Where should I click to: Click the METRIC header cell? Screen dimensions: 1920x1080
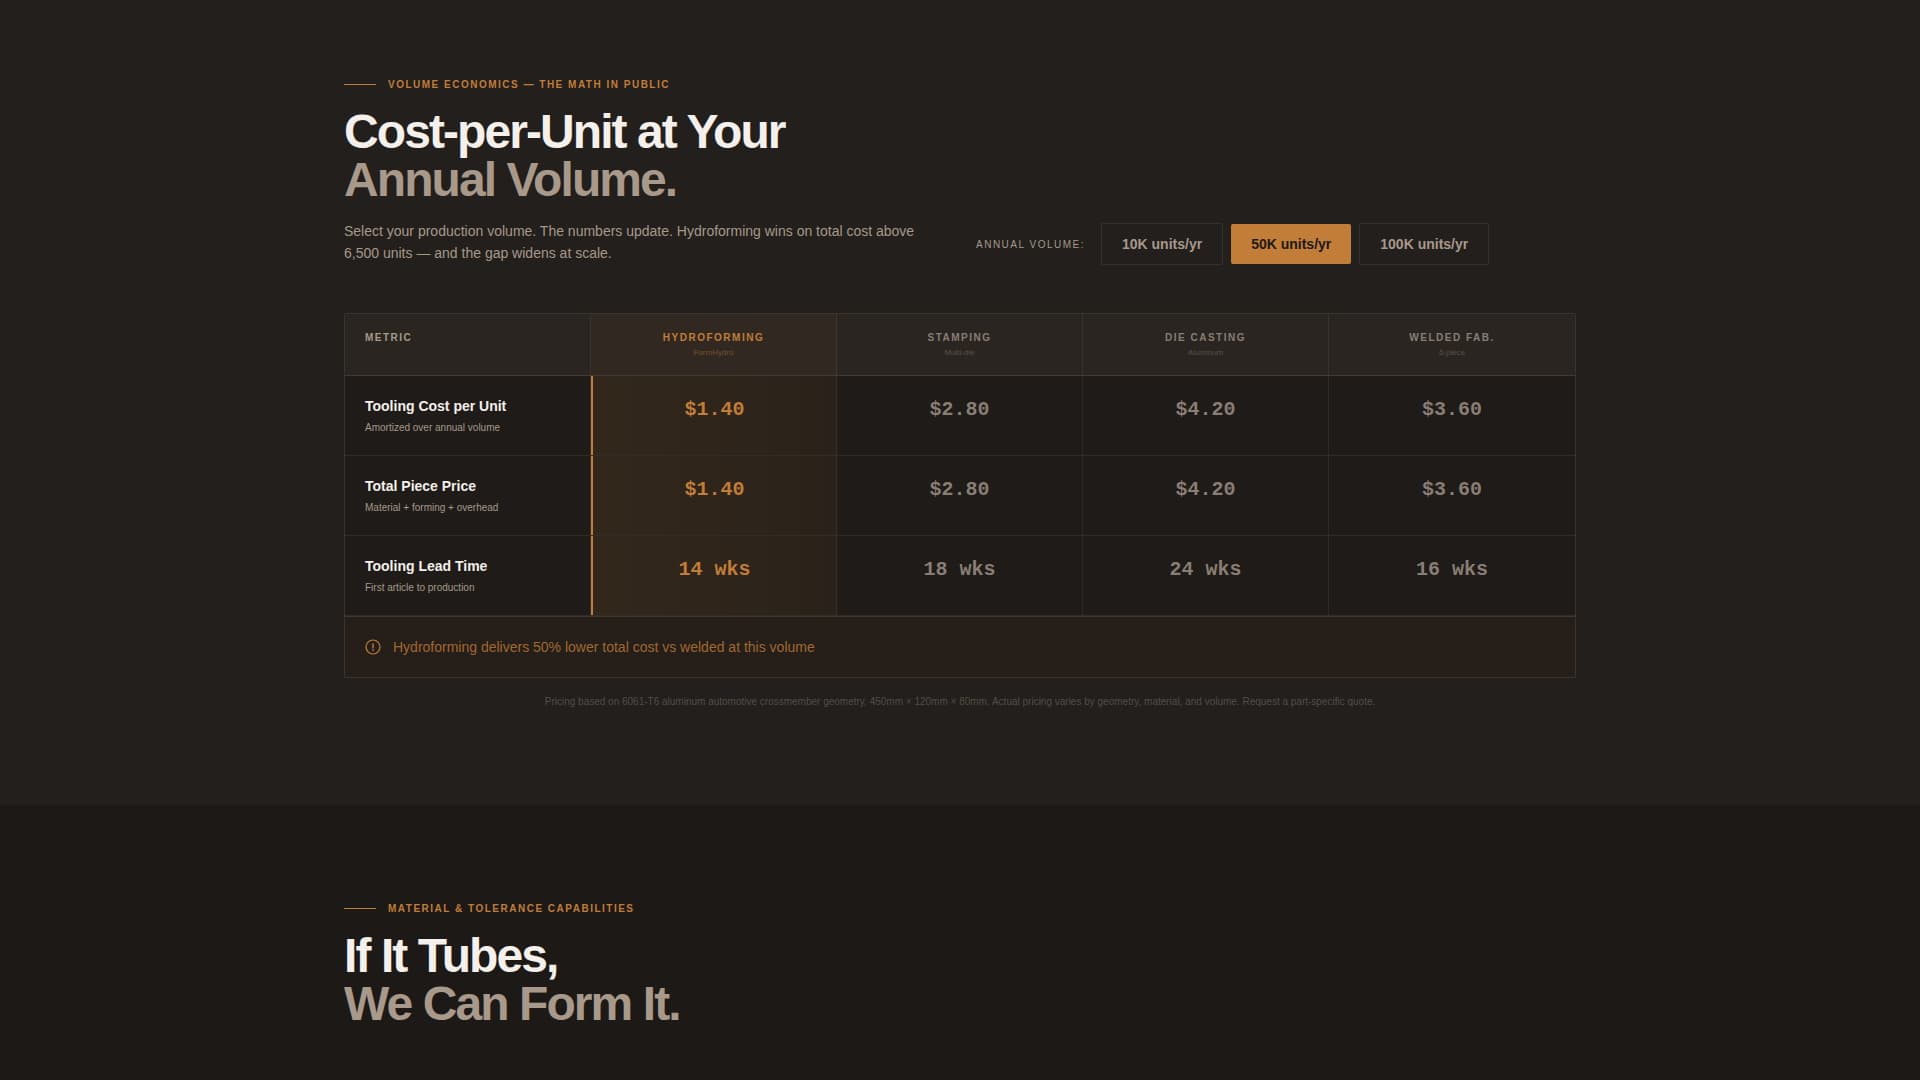pos(388,337)
